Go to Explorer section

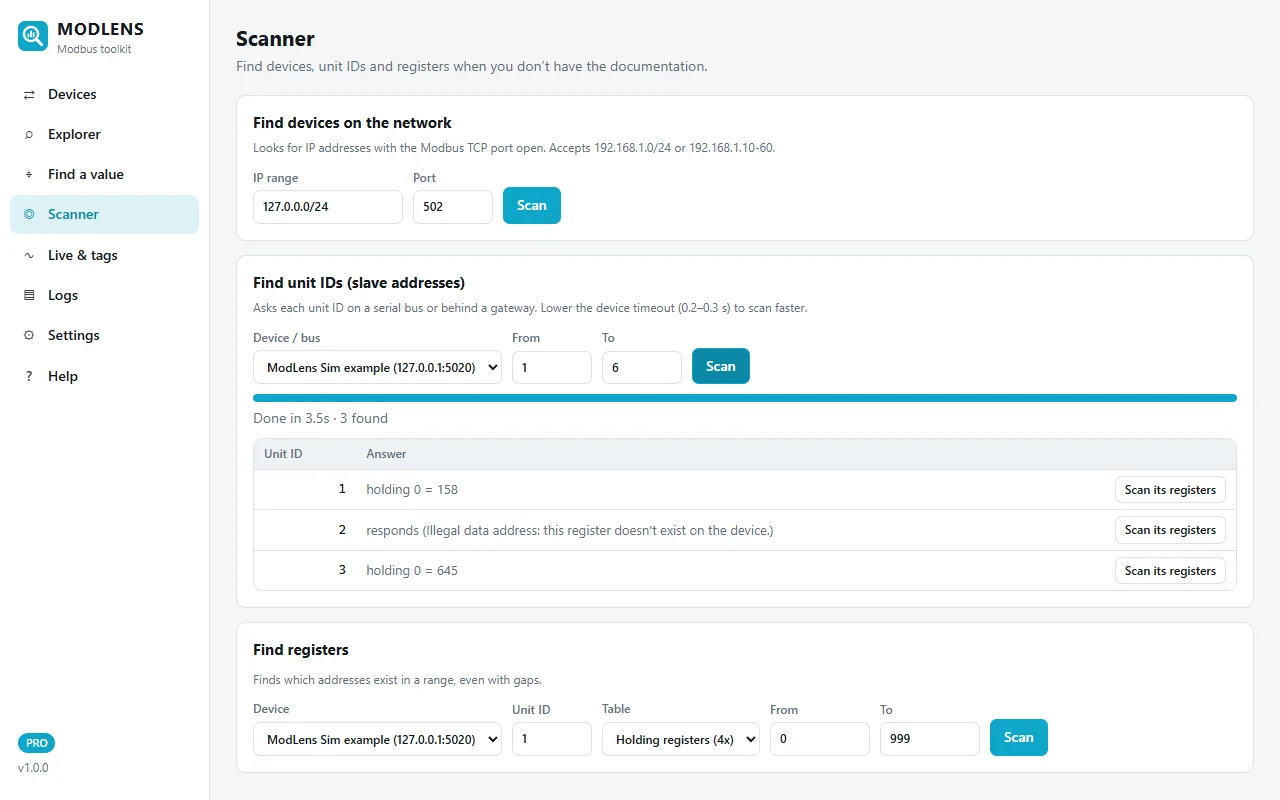tap(104, 134)
